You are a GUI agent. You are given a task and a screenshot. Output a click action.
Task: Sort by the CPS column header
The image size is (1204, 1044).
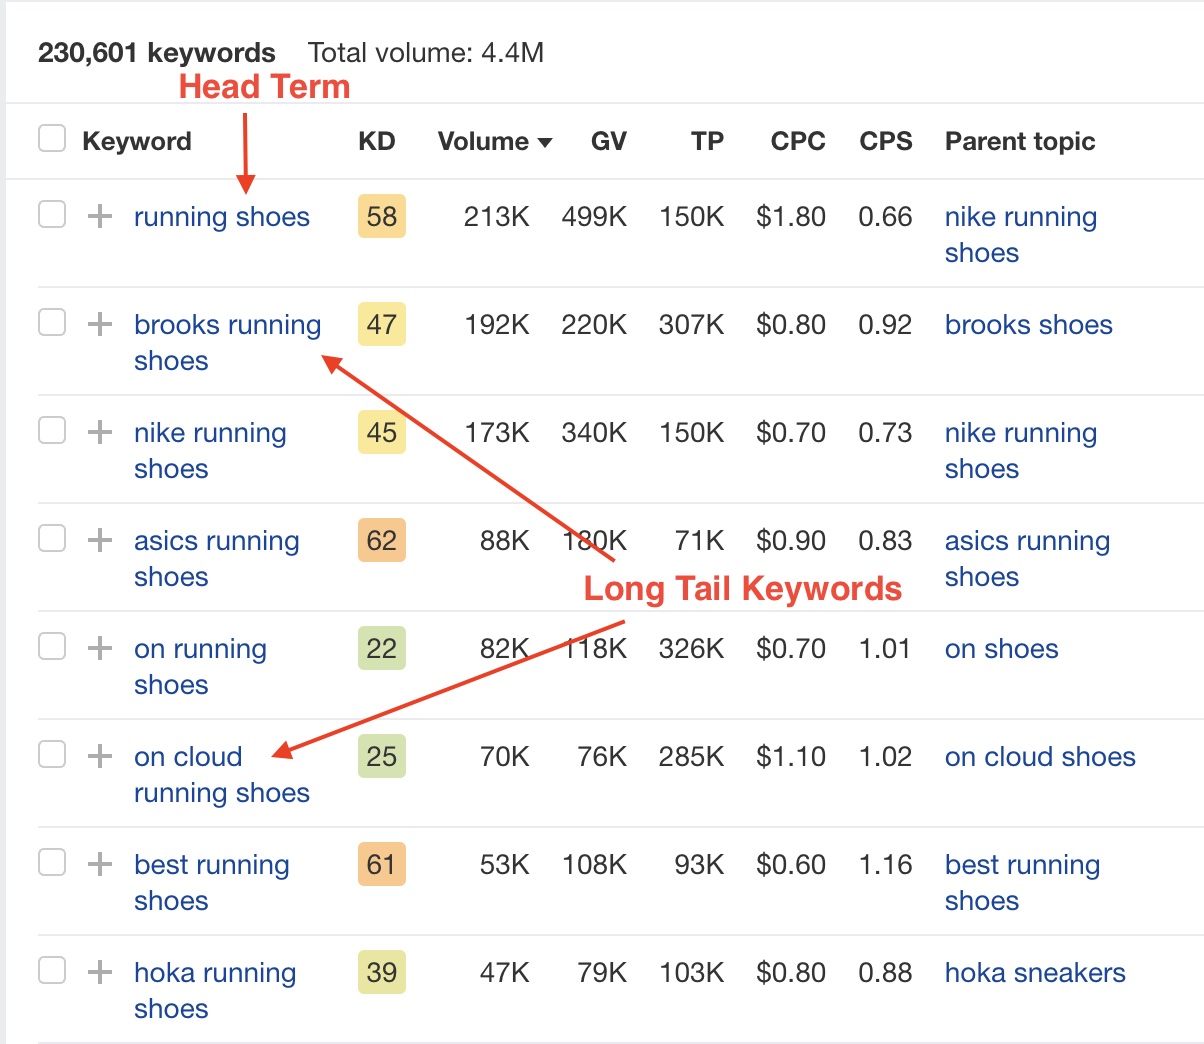click(886, 141)
